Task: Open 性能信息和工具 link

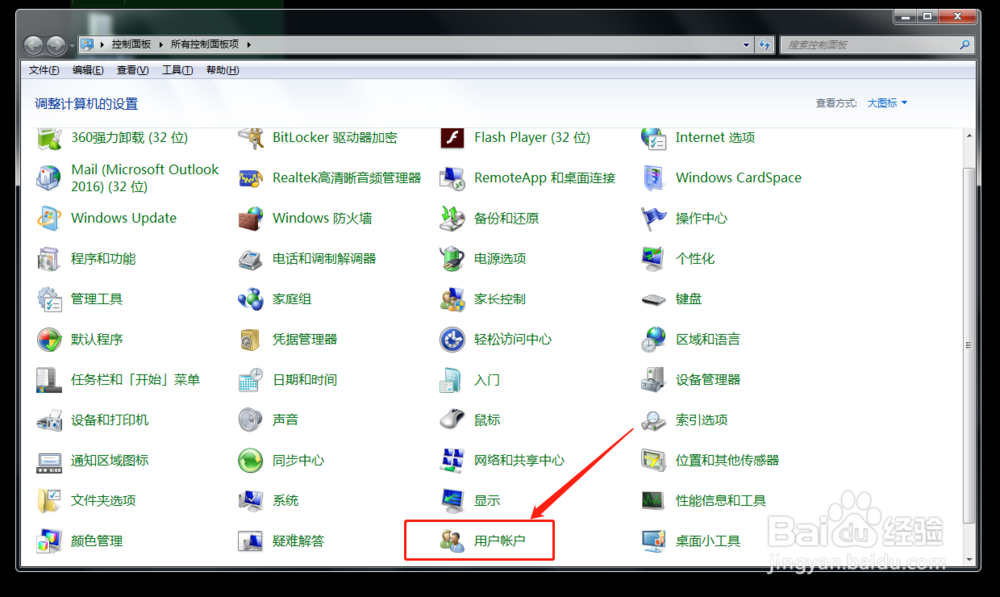Action: [x=721, y=501]
